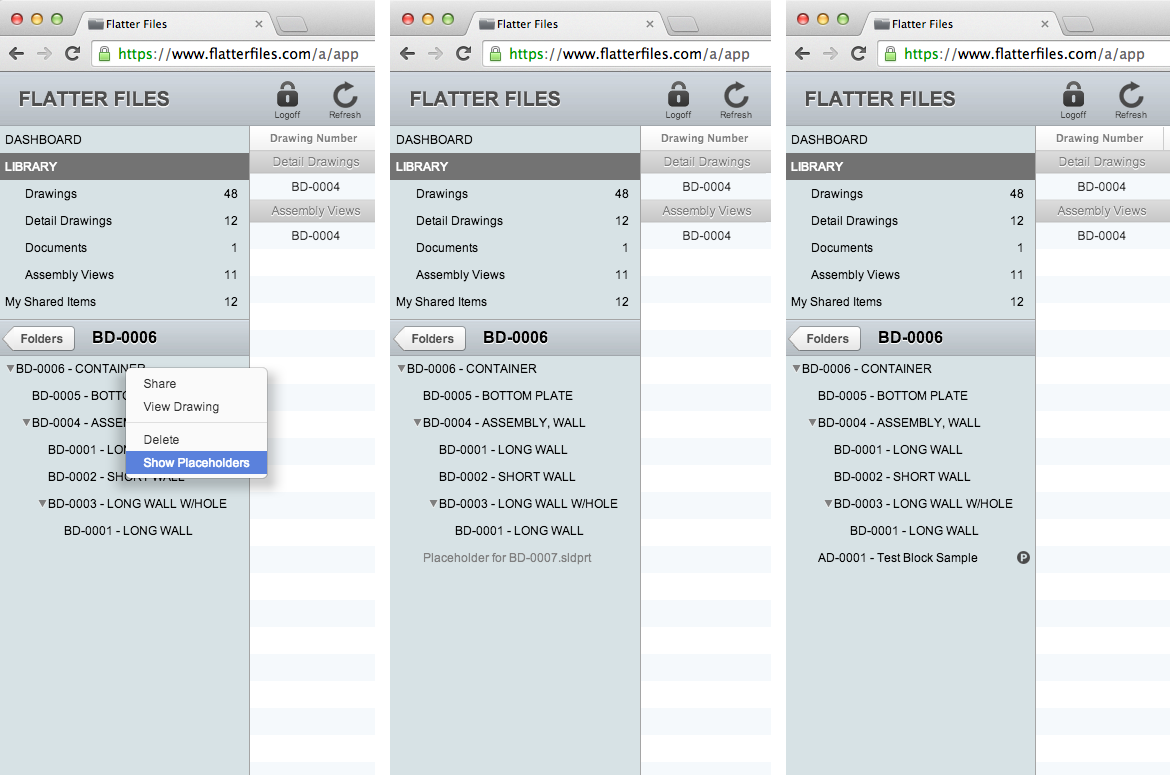The image size is (1170, 775).
Task: Click green https lock in Placeholder BD-0007 window
Action: pos(495,54)
